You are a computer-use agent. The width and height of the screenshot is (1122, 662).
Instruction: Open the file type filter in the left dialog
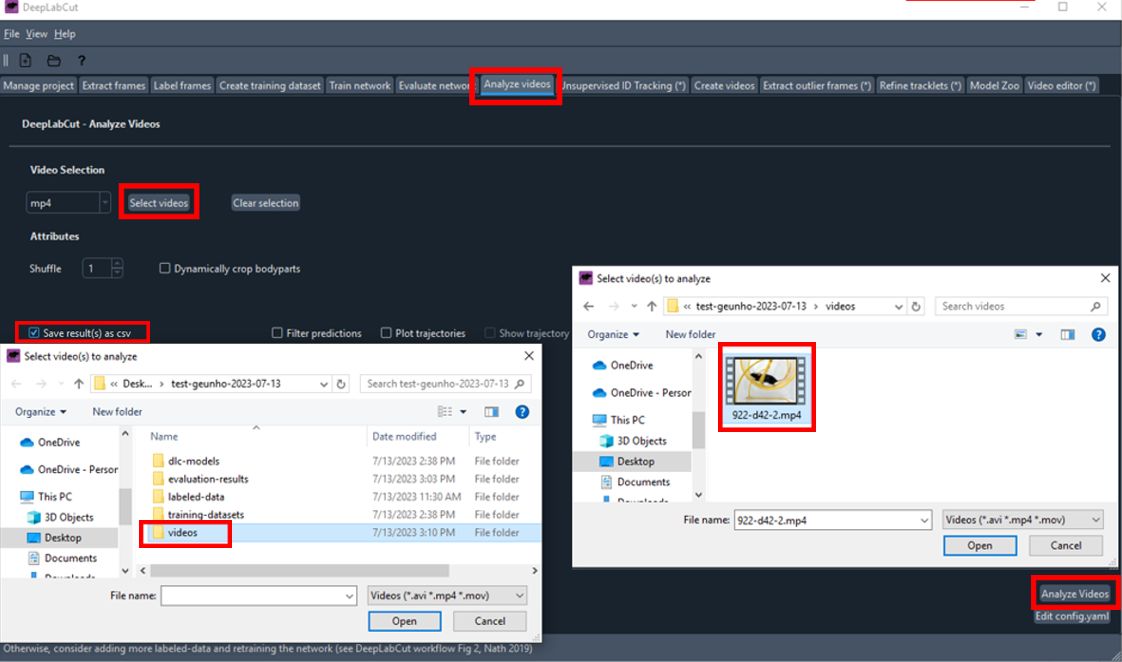[447, 595]
